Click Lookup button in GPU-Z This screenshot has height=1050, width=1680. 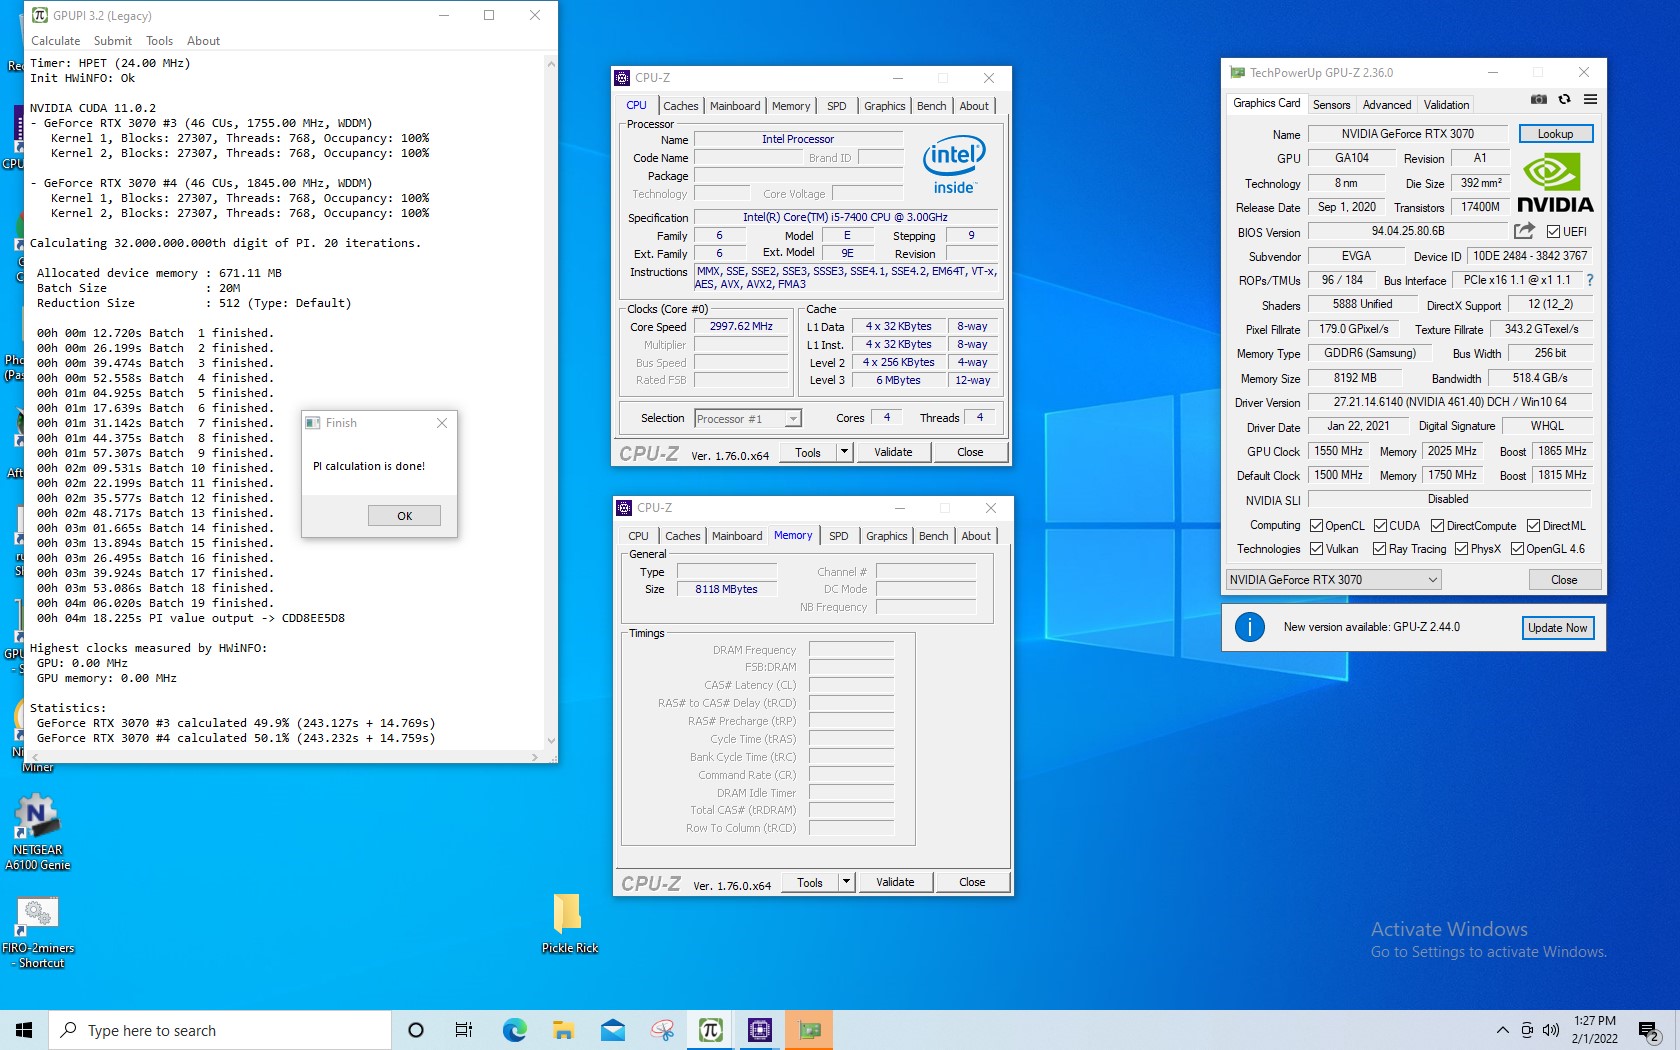tap(1555, 134)
